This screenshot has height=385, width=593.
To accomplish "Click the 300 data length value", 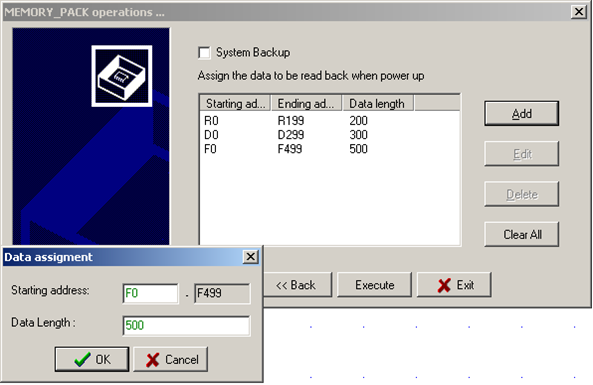I will [358, 135].
